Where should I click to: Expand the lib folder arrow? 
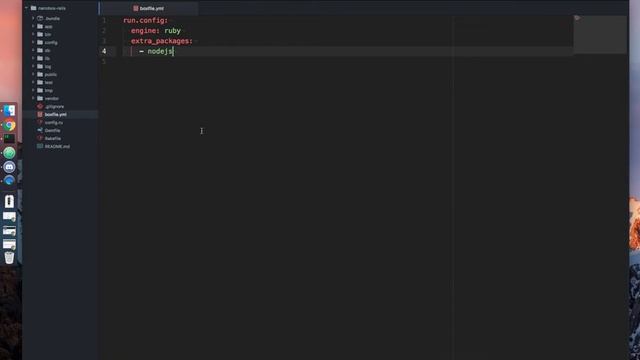click(33, 58)
